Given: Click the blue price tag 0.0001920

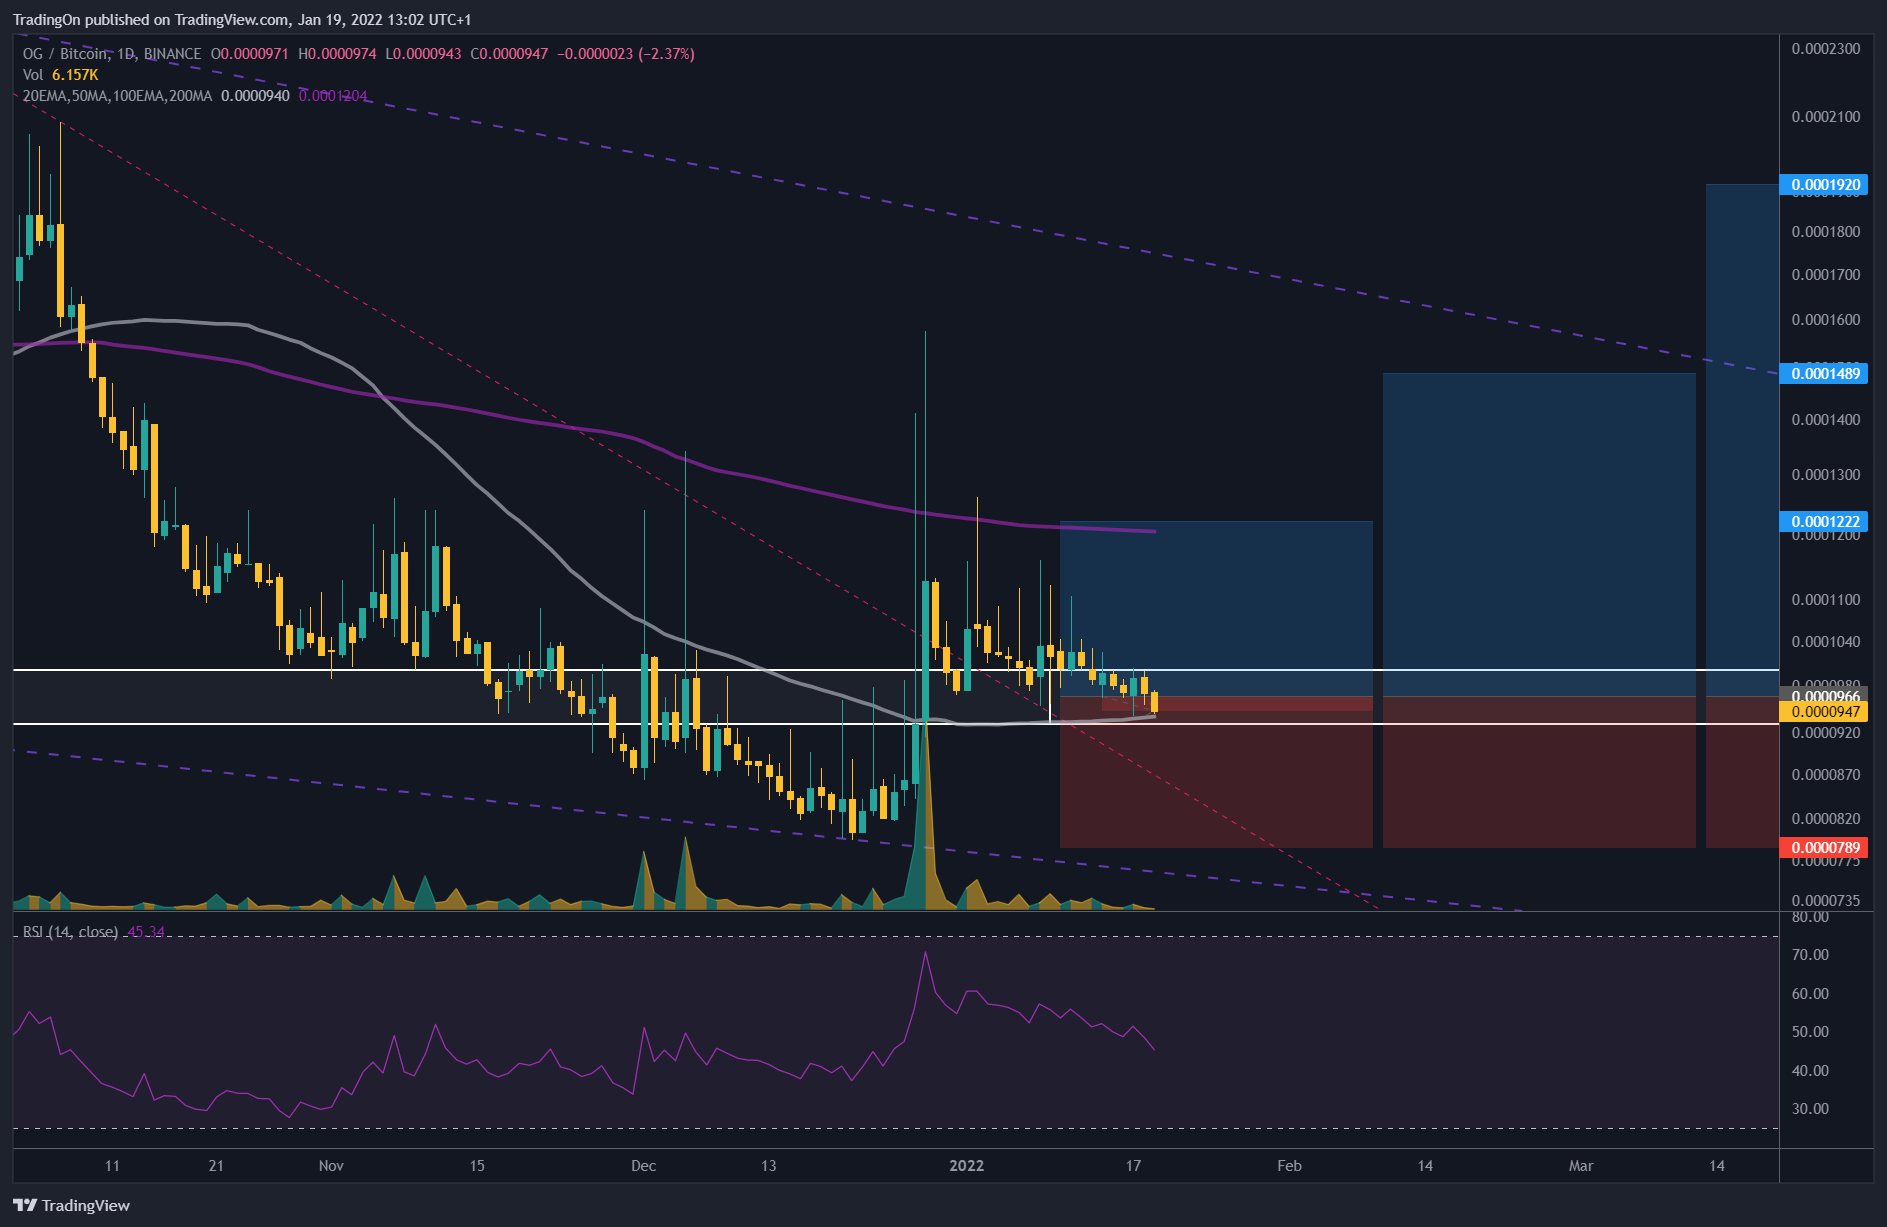Looking at the screenshot, I should [1826, 185].
